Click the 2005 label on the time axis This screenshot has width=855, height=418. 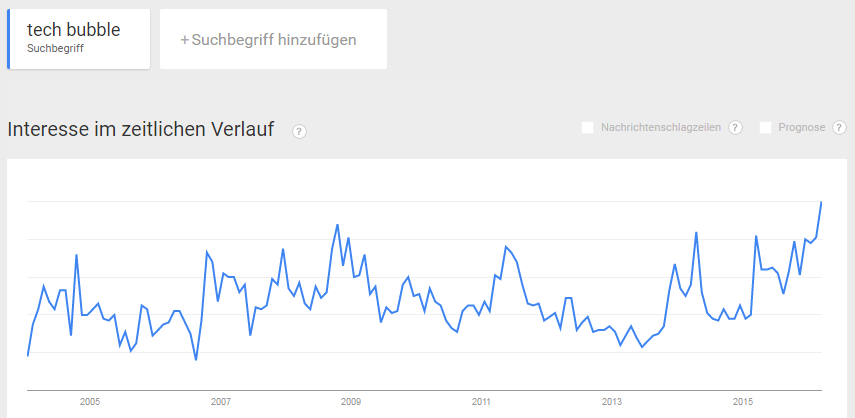[90, 402]
